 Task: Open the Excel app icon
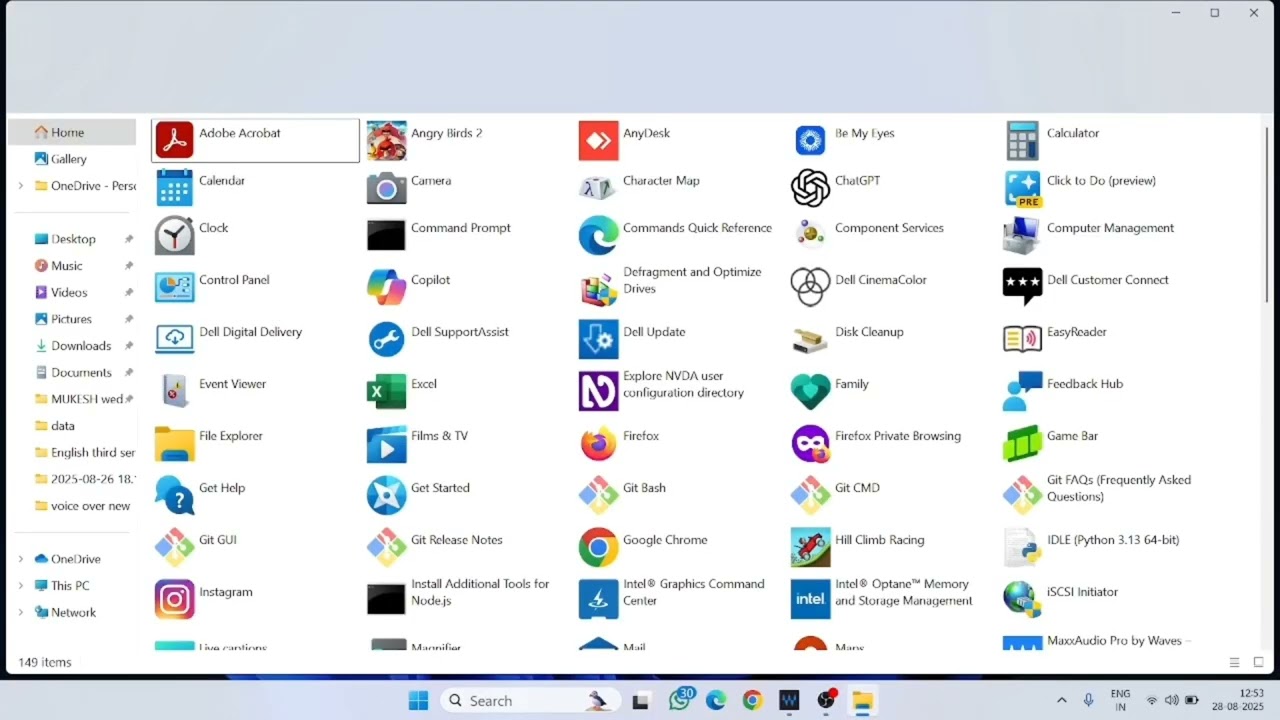tap(386, 391)
